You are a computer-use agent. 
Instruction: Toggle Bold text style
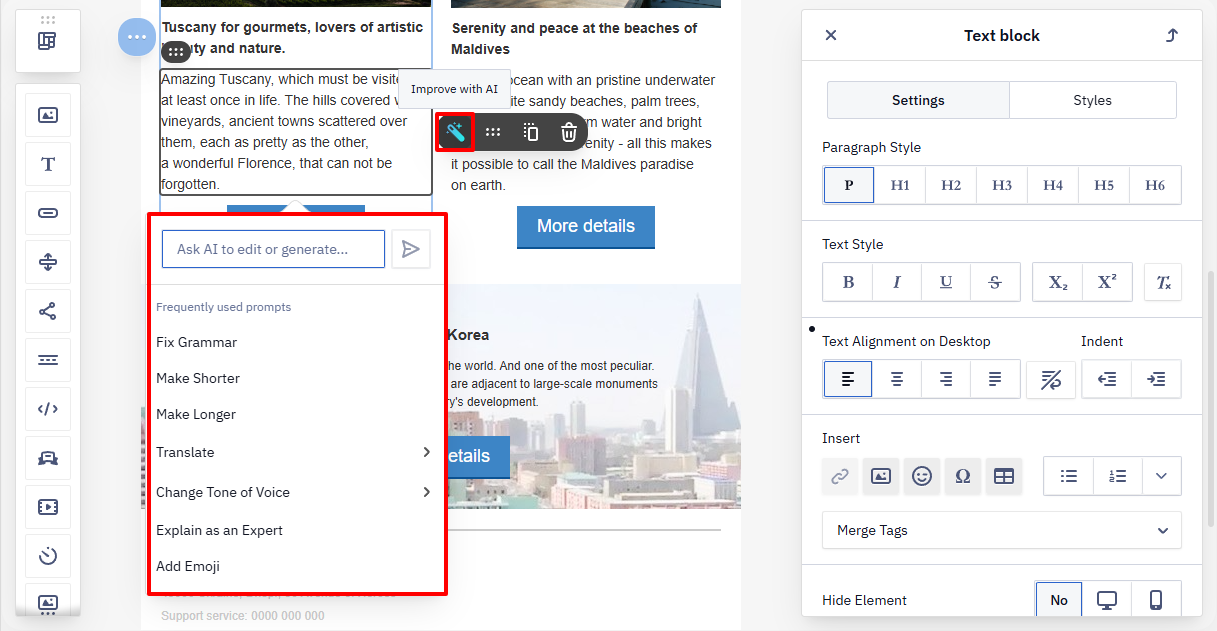tap(848, 282)
